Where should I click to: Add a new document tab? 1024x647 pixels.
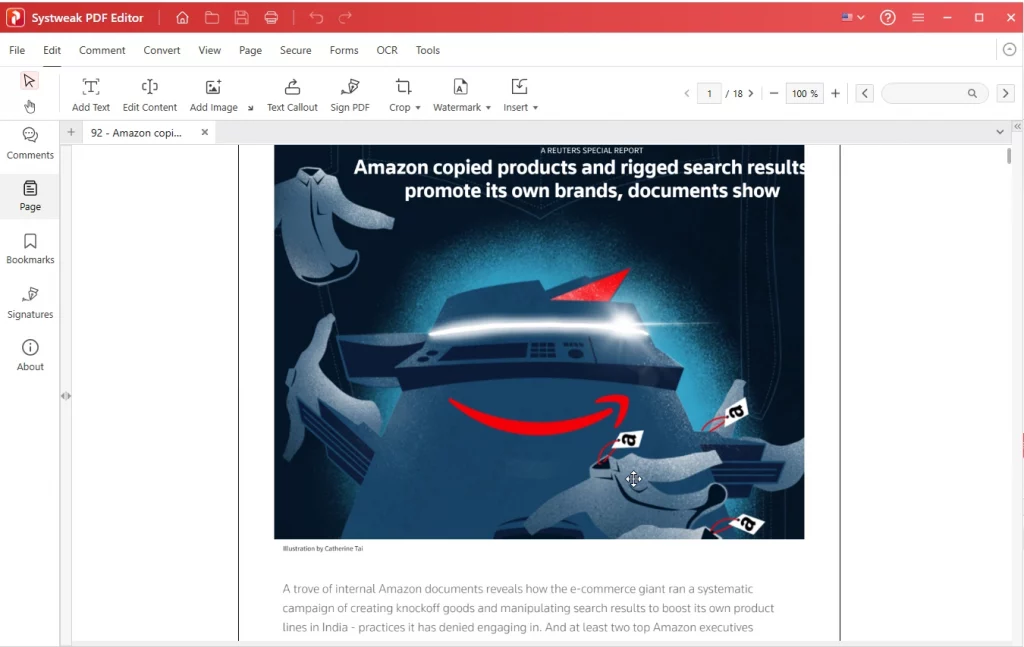click(71, 132)
